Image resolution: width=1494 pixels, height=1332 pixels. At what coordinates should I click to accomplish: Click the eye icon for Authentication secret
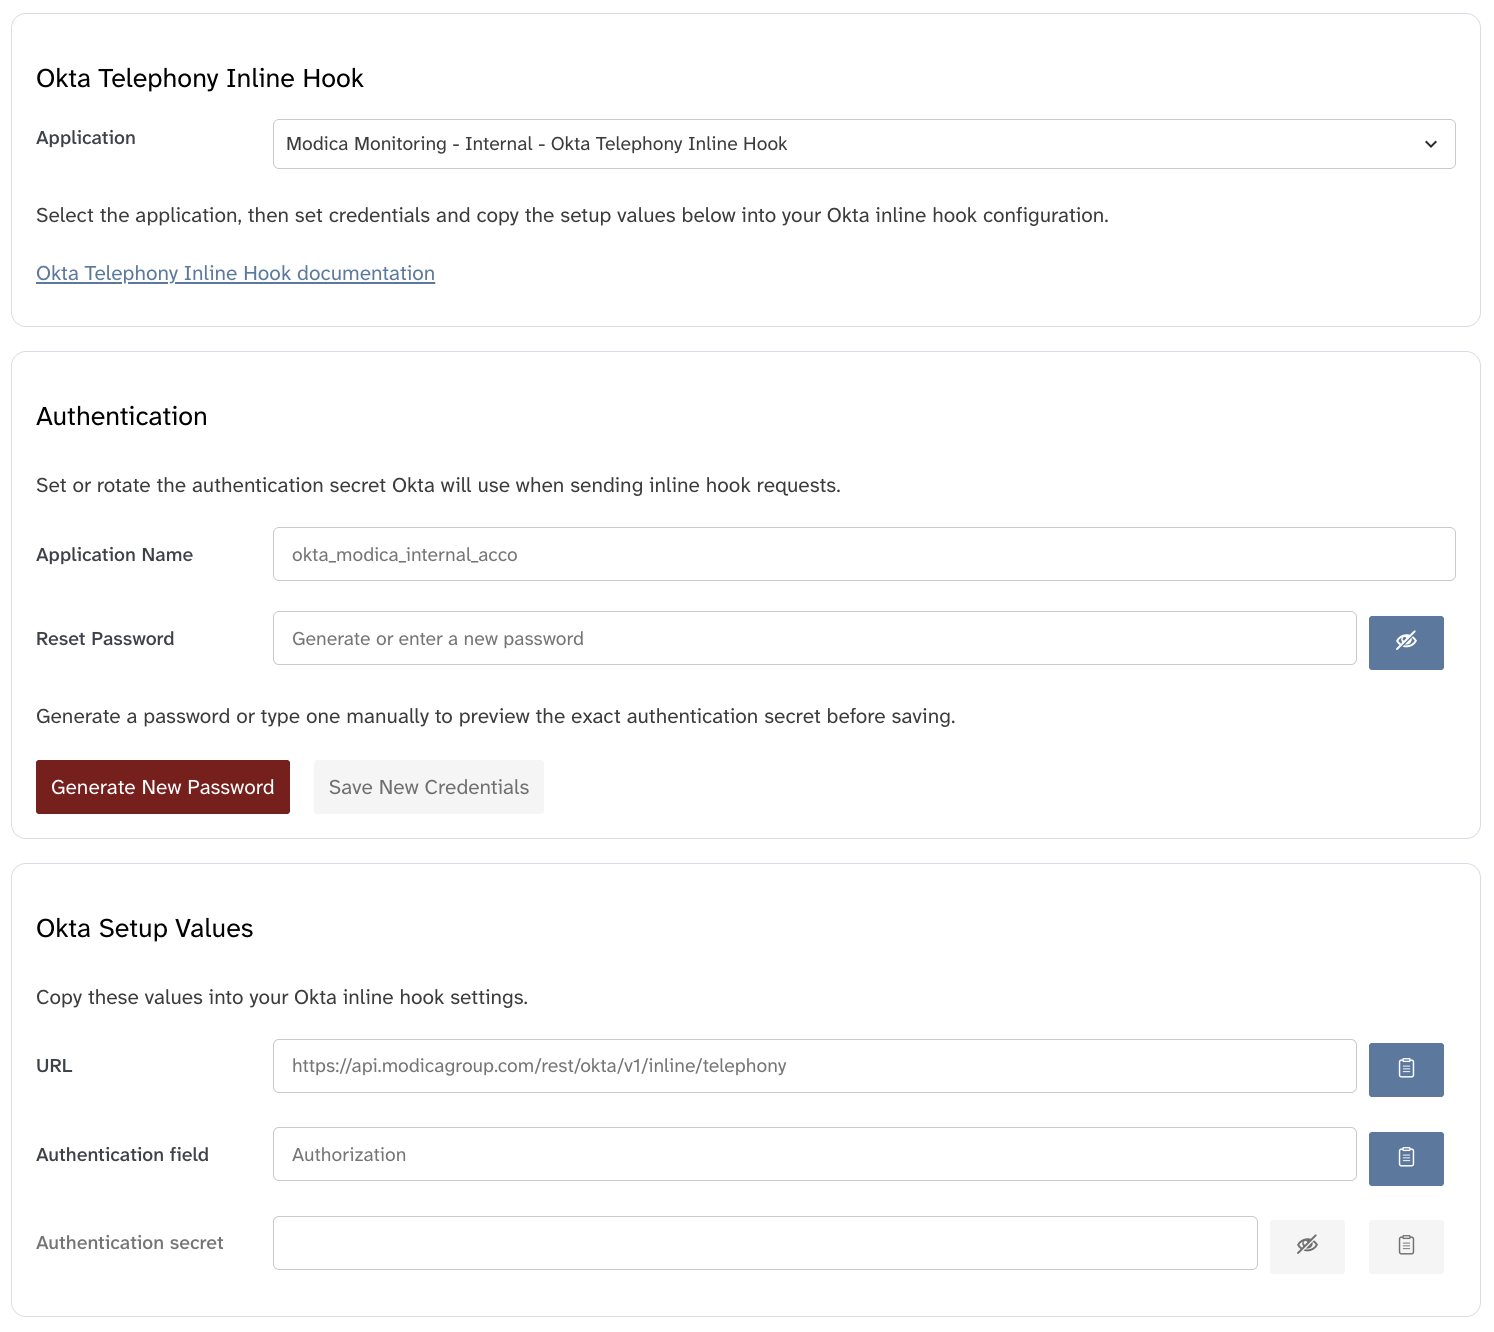[1307, 1246]
